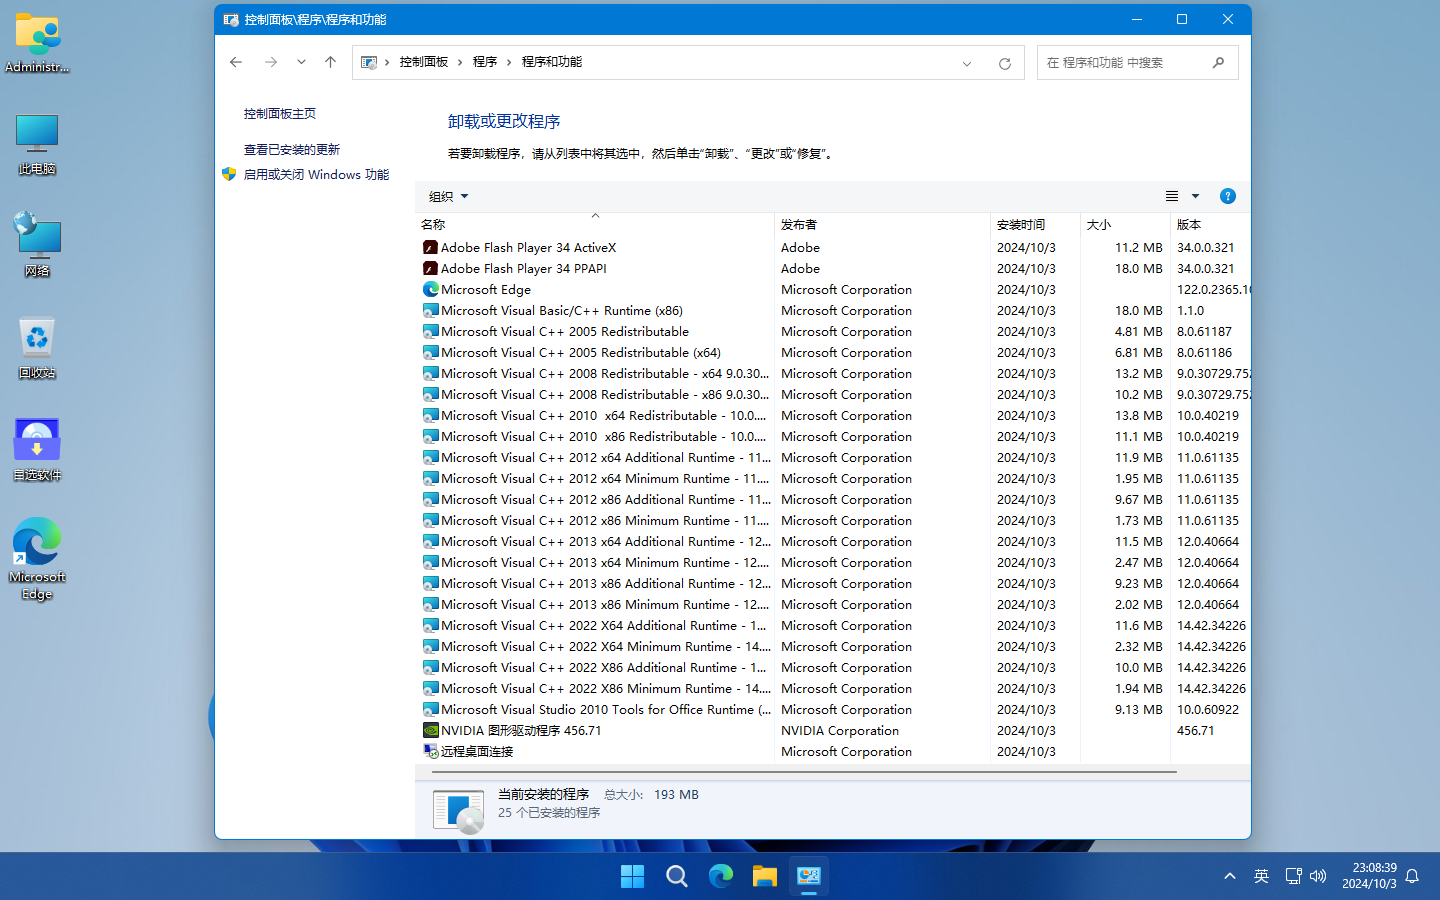Select the Visual Basic/C++ Runtime (x86) icon
The image size is (1440, 900).
[430, 311]
